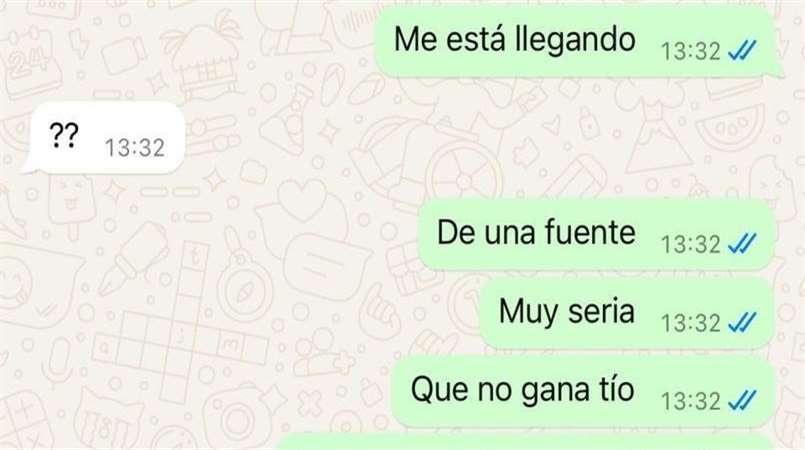This screenshot has height=450, width=805.
Task: Click the watermelon slice doodle on the wallpaper
Action: pos(730,127)
